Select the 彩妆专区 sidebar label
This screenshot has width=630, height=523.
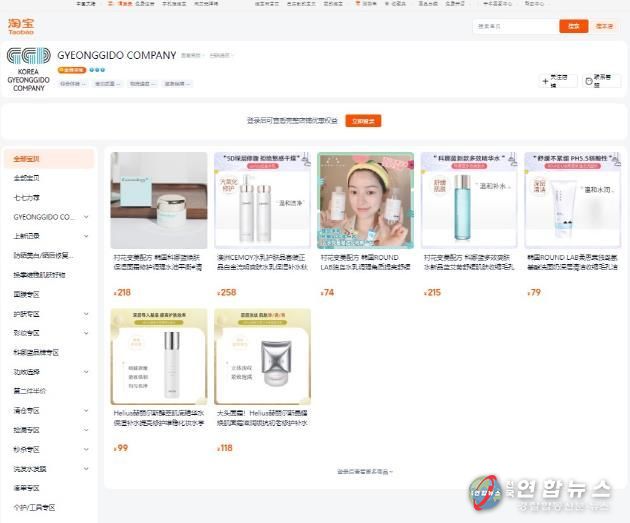click(27, 333)
